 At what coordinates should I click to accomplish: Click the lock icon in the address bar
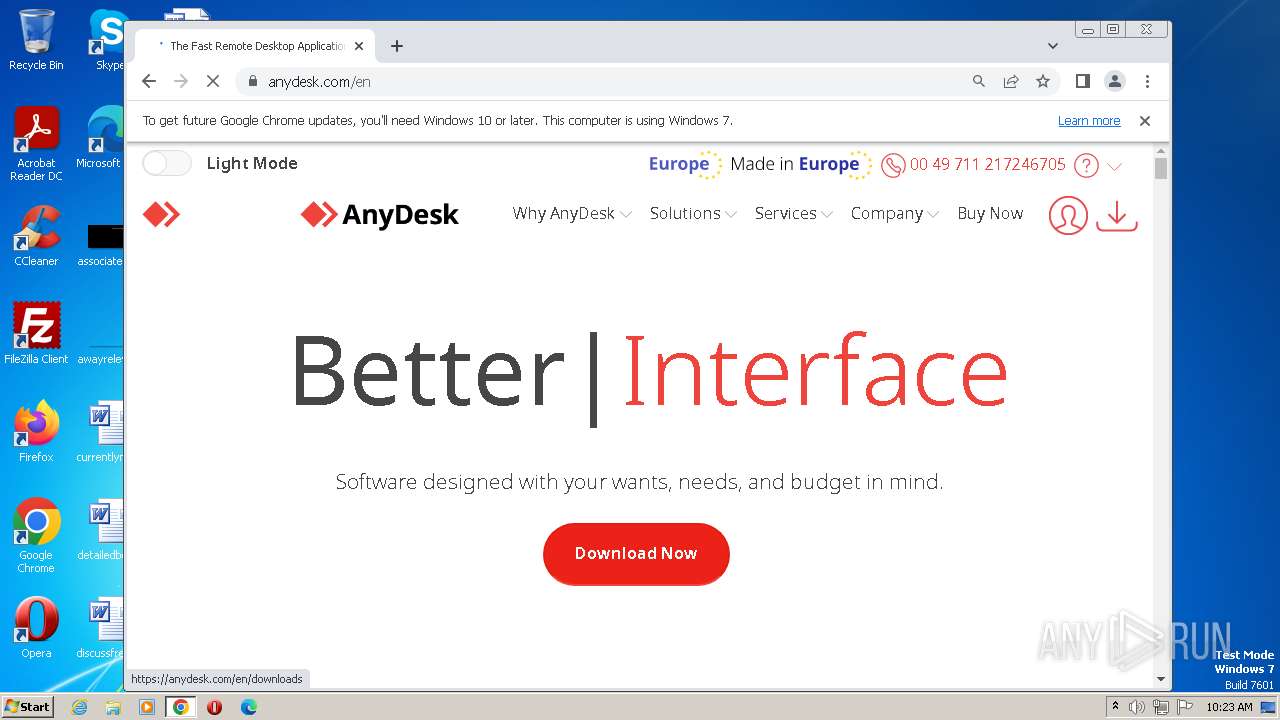(253, 81)
